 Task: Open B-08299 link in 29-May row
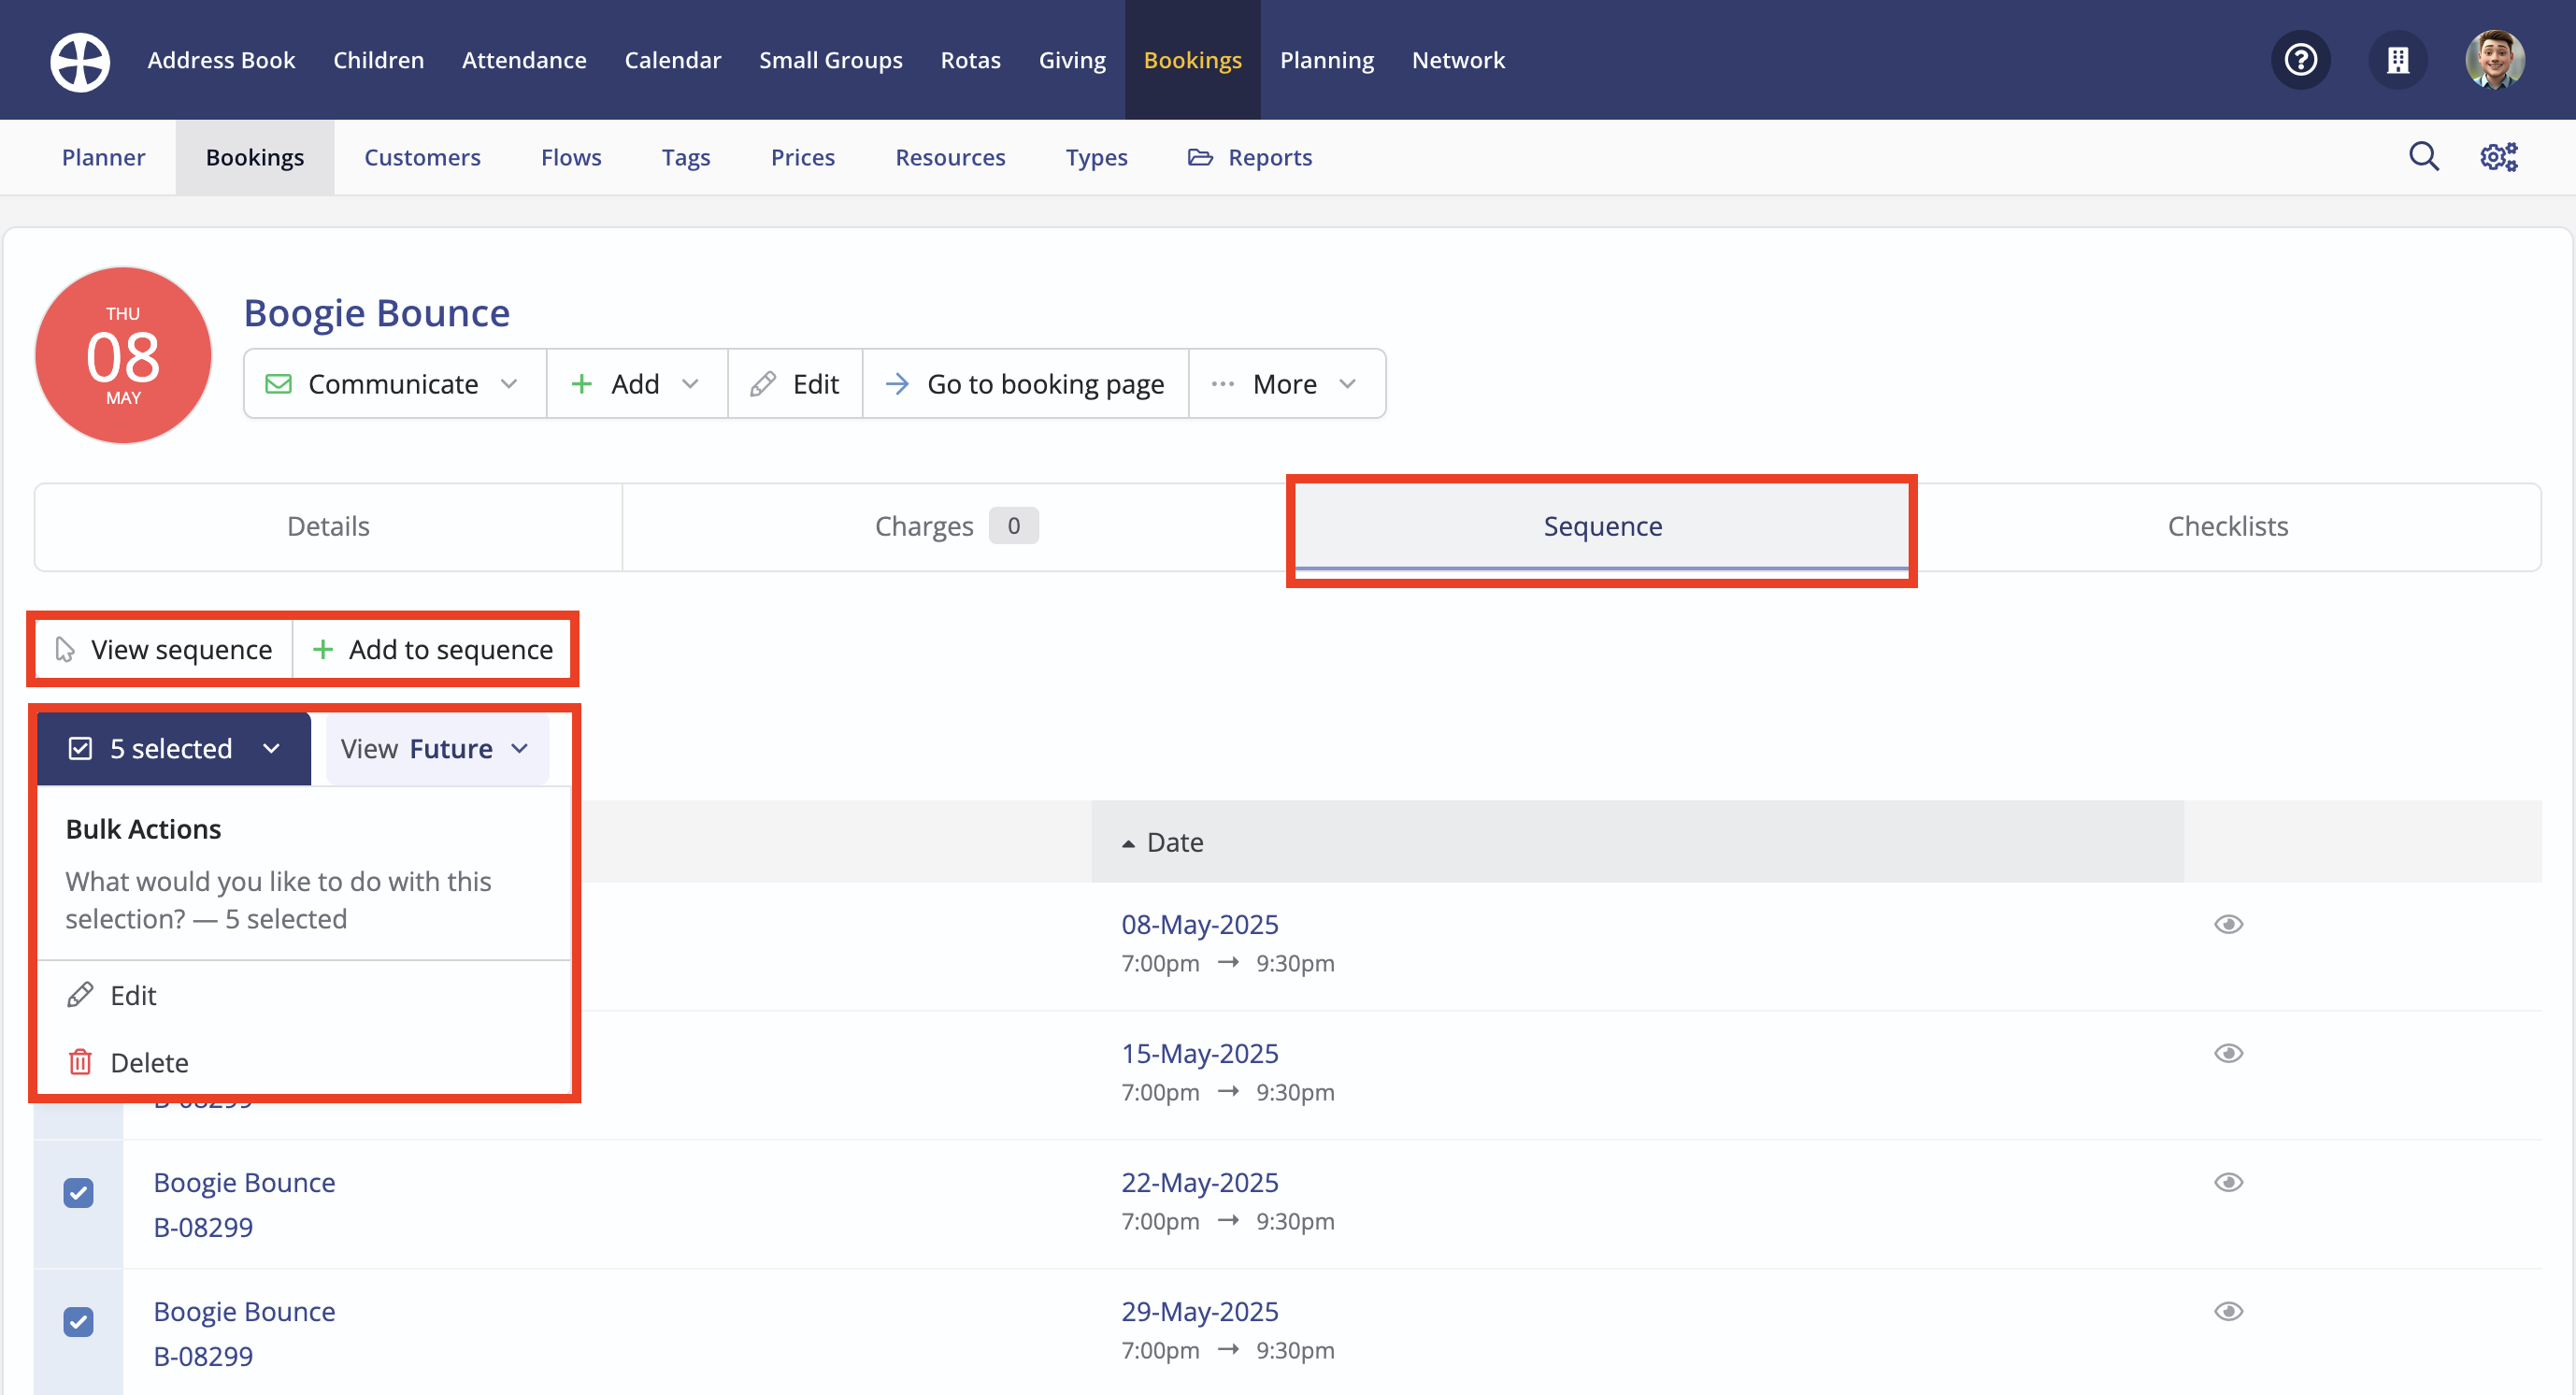pos(203,1356)
